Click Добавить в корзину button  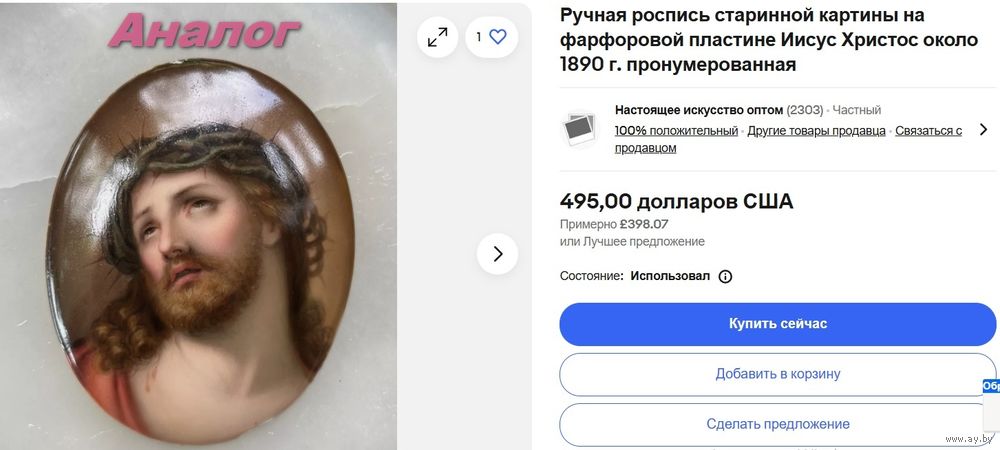tap(777, 374)
